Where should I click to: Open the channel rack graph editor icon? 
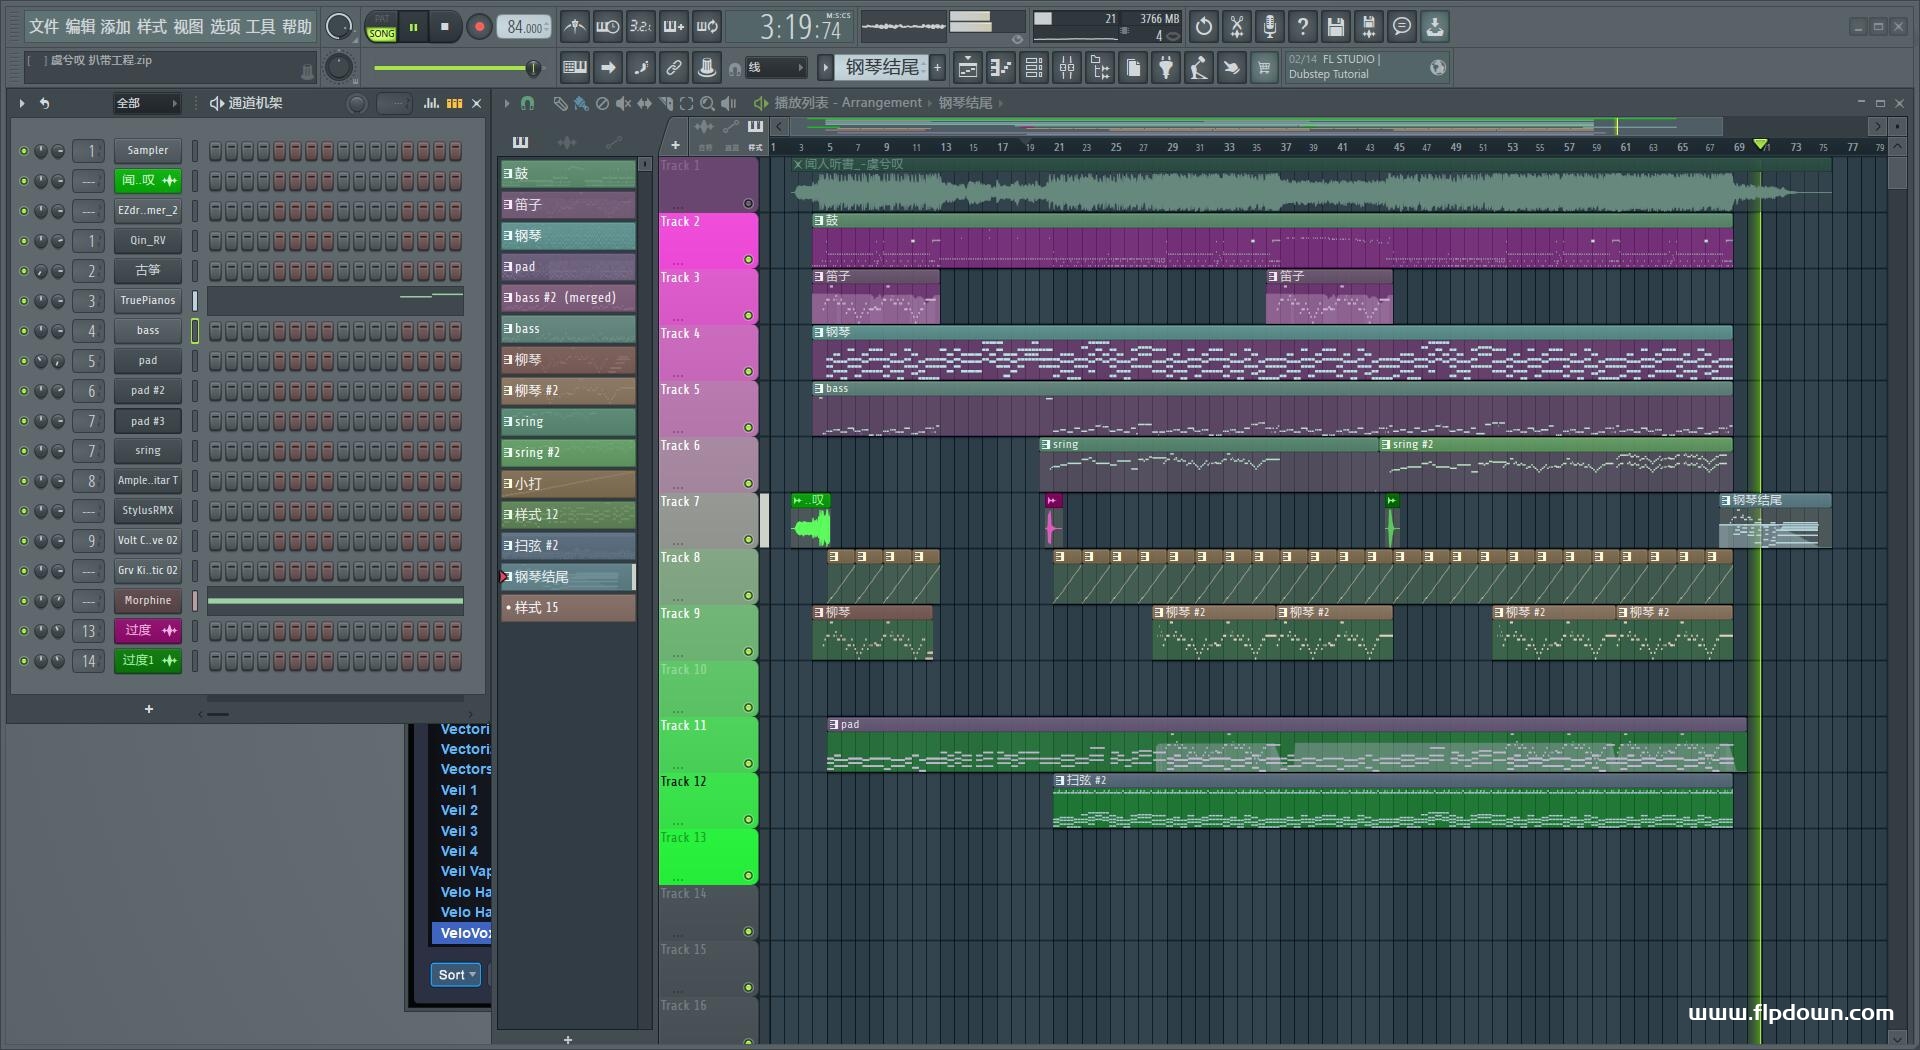(x=431, y=103)
